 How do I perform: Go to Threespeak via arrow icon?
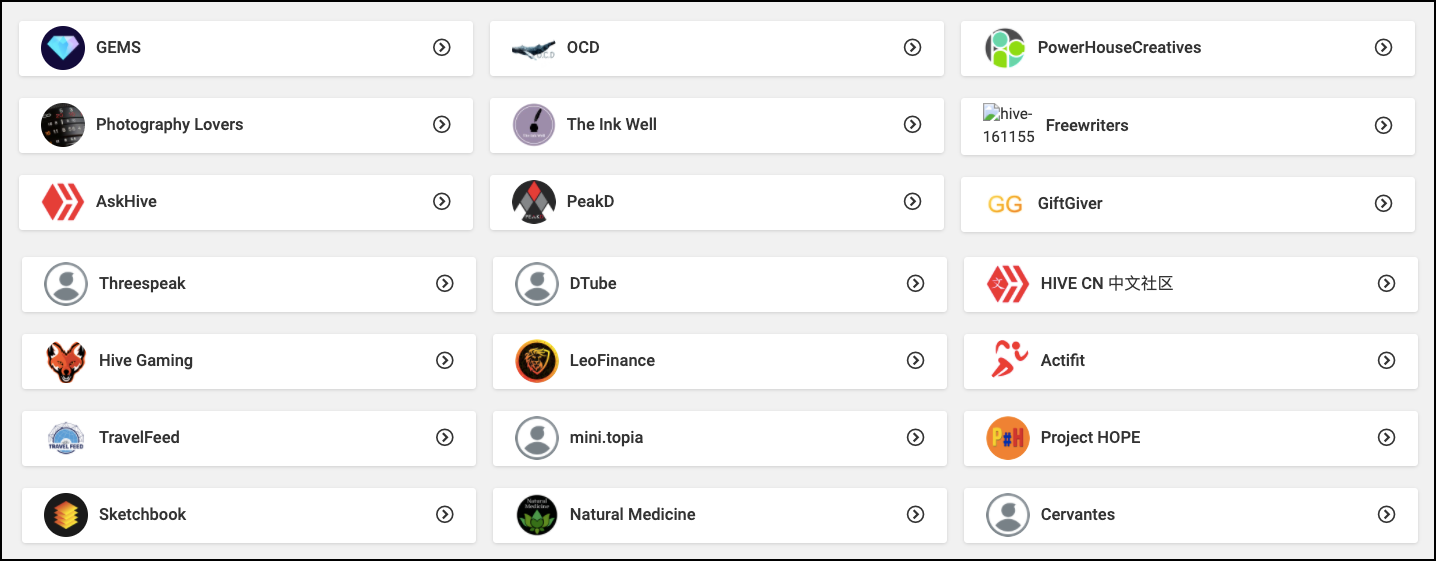pos(445,283)
